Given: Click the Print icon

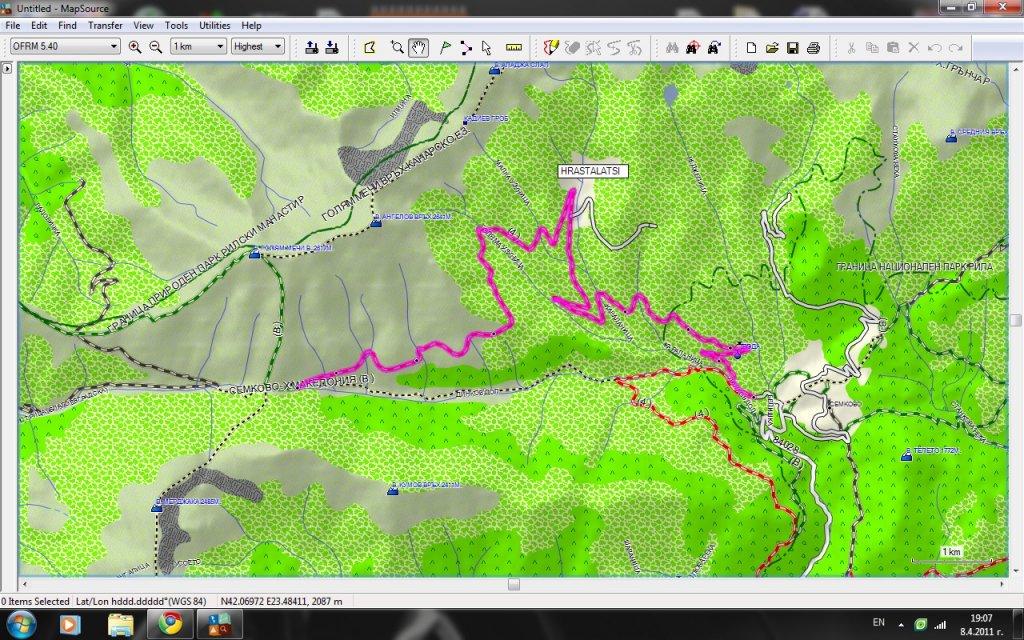Looking at the screenshot, I should coord(813,47).
